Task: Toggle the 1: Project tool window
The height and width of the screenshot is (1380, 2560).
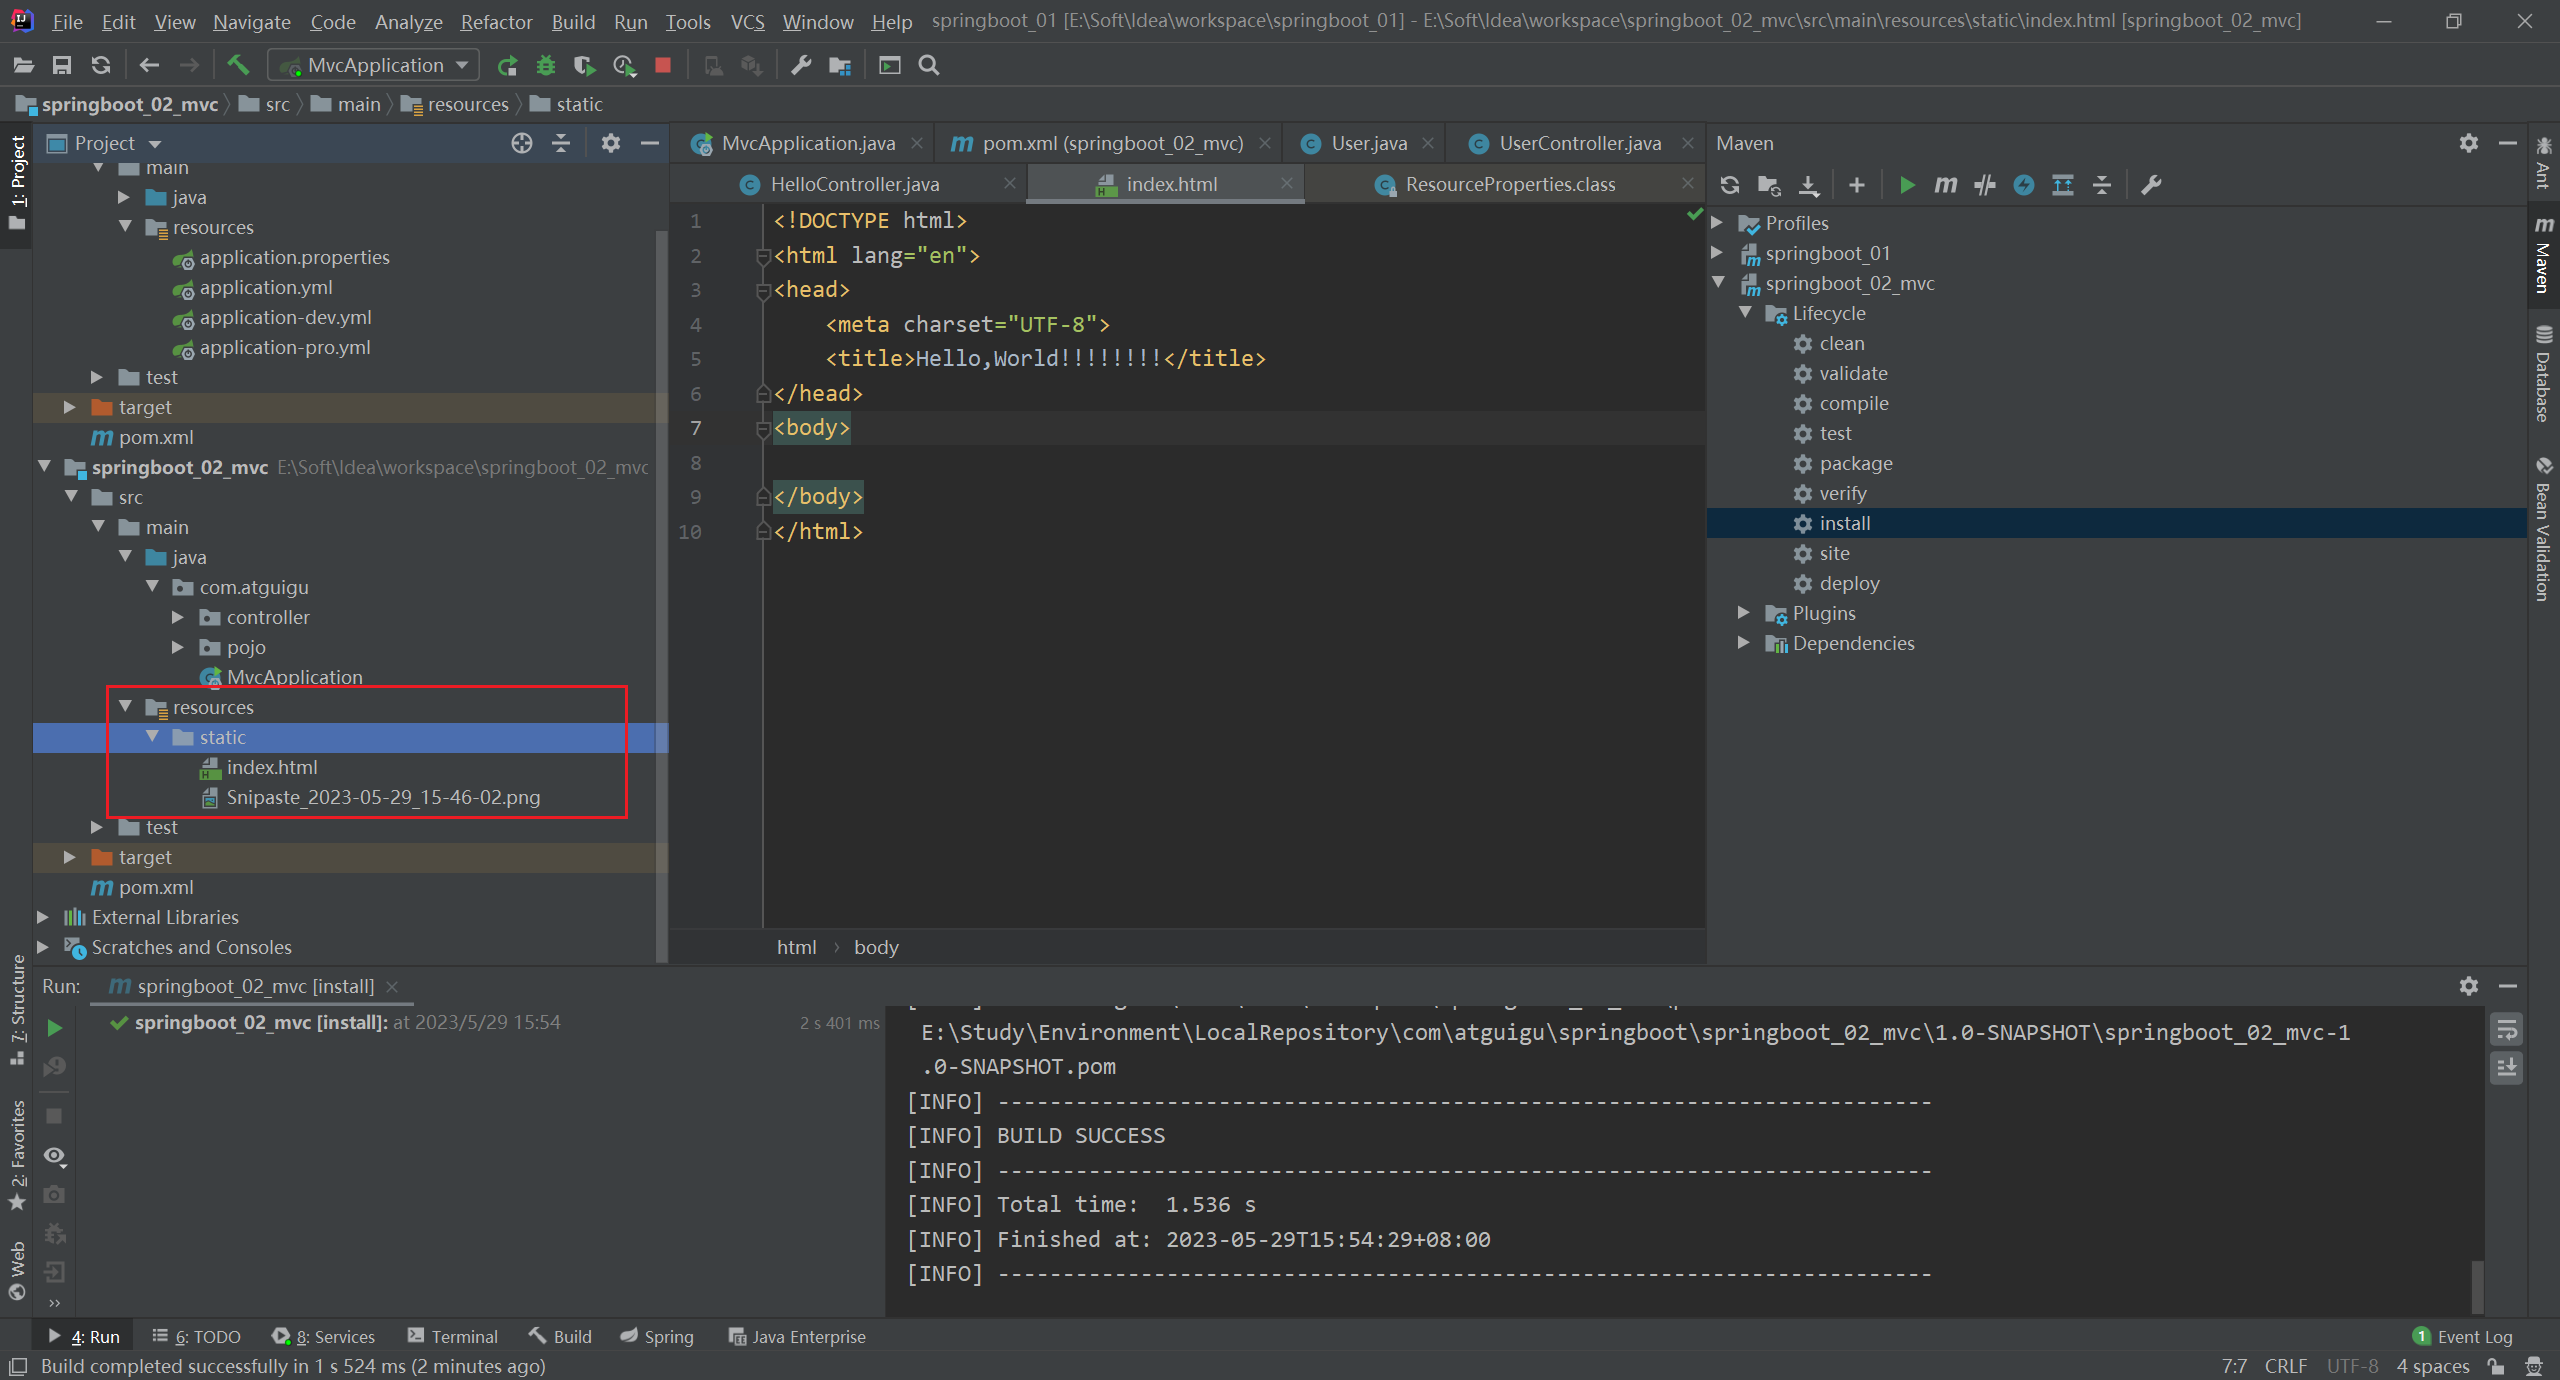Action: click(x=17, y=182)
